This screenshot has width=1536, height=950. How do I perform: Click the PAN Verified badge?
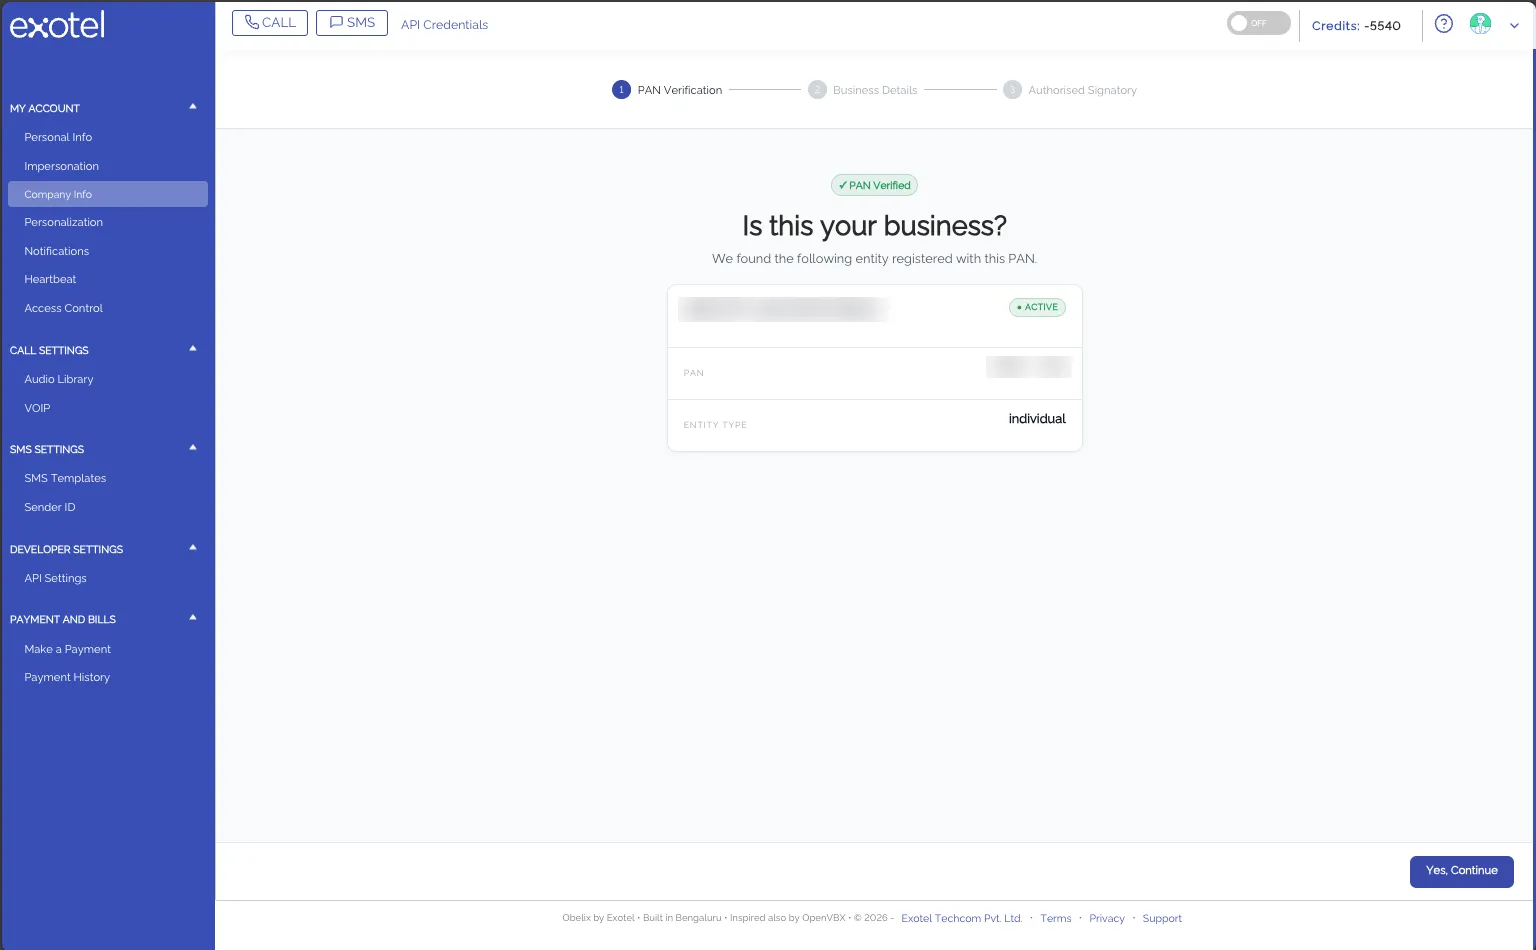coord(874,185)
